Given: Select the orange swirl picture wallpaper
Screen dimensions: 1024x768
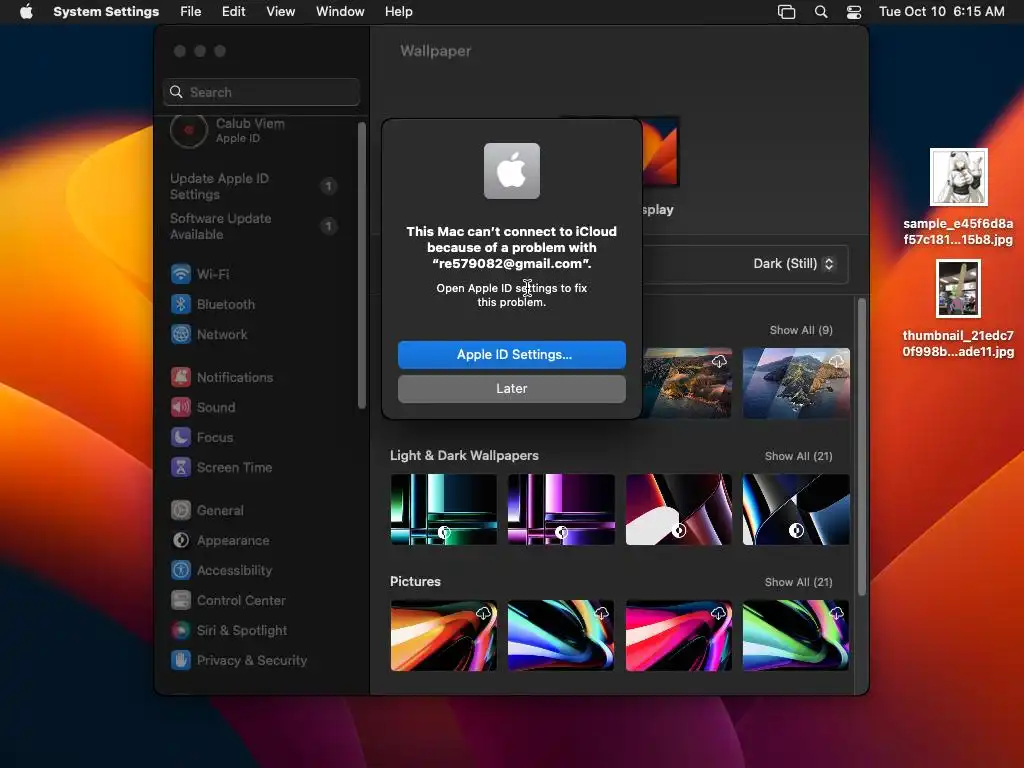Looking at the screenshot, I should [443, 635].
